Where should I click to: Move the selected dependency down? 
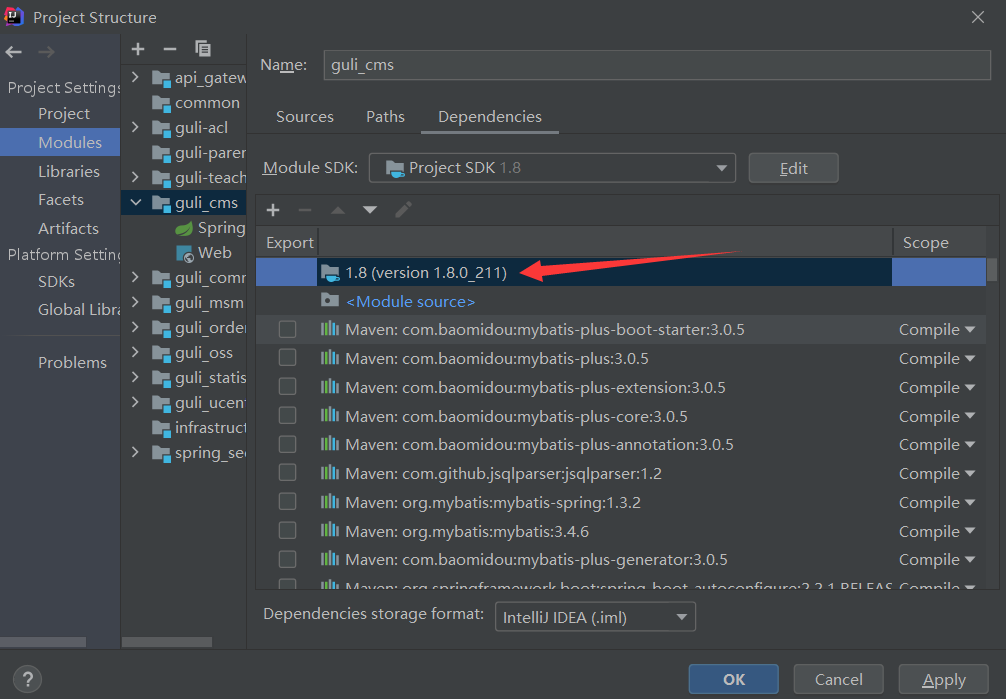(x=369, y=210)
